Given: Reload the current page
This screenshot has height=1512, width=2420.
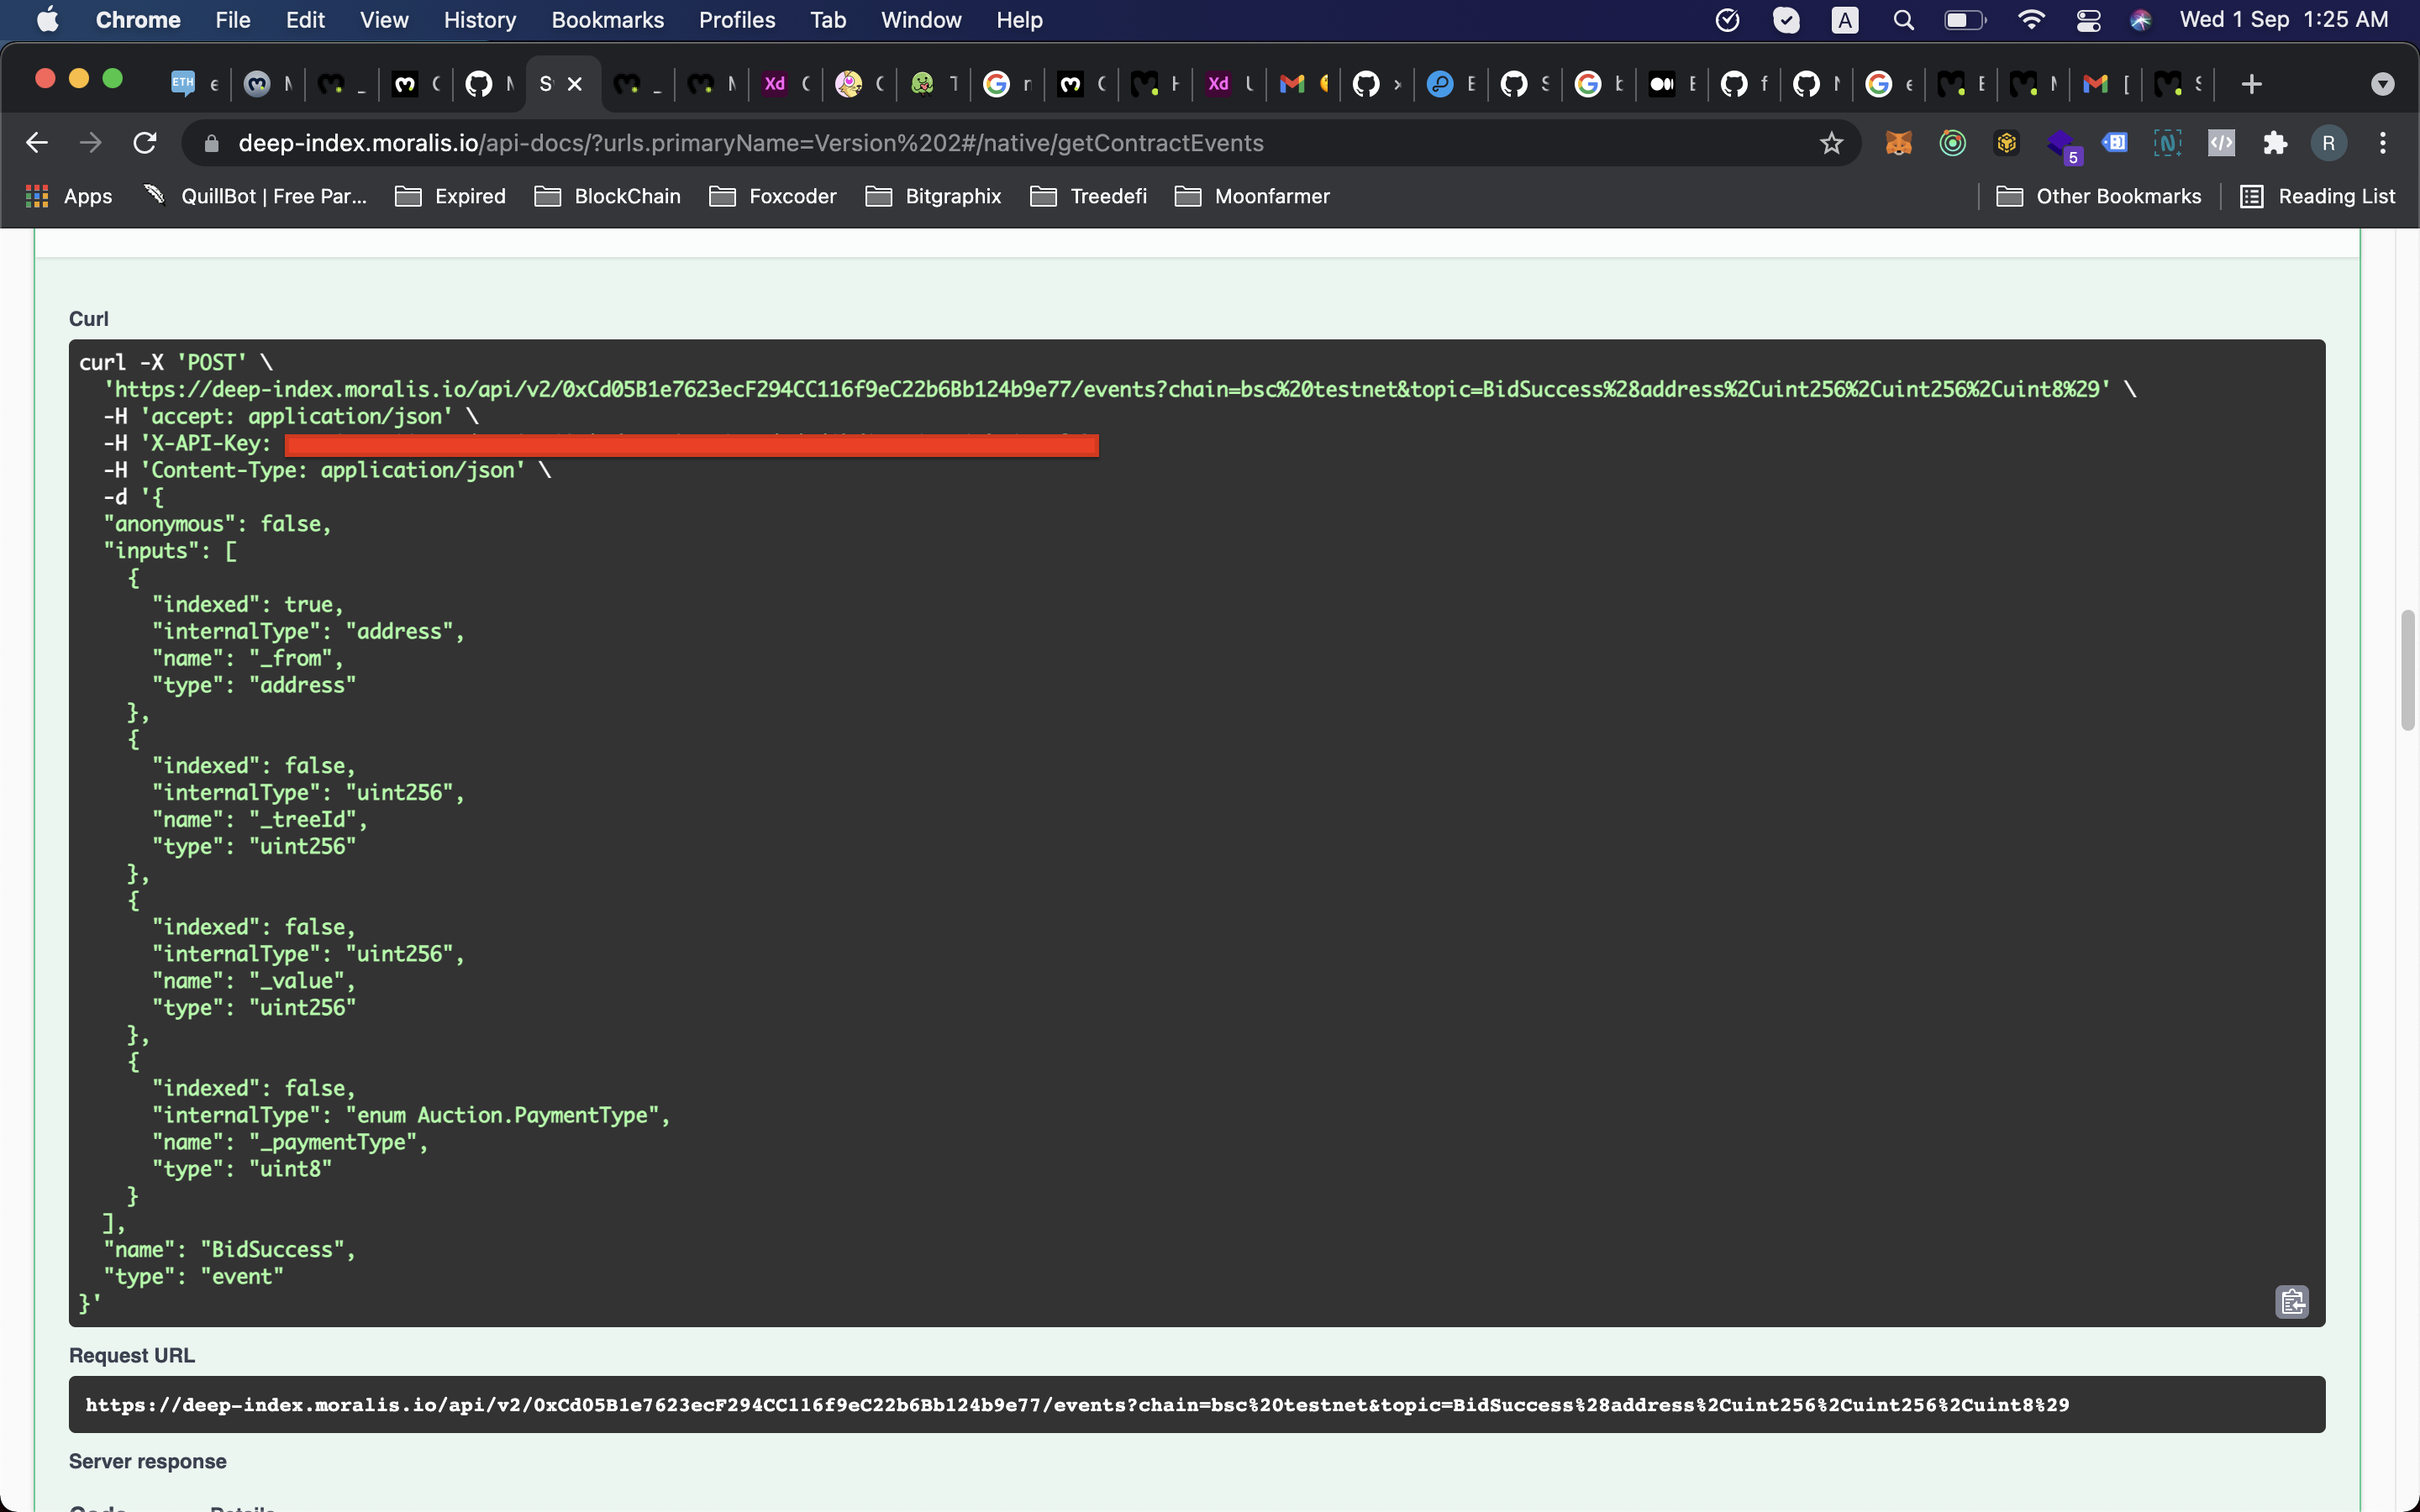Looking at the screenshot, I should [x=145, y=143].
